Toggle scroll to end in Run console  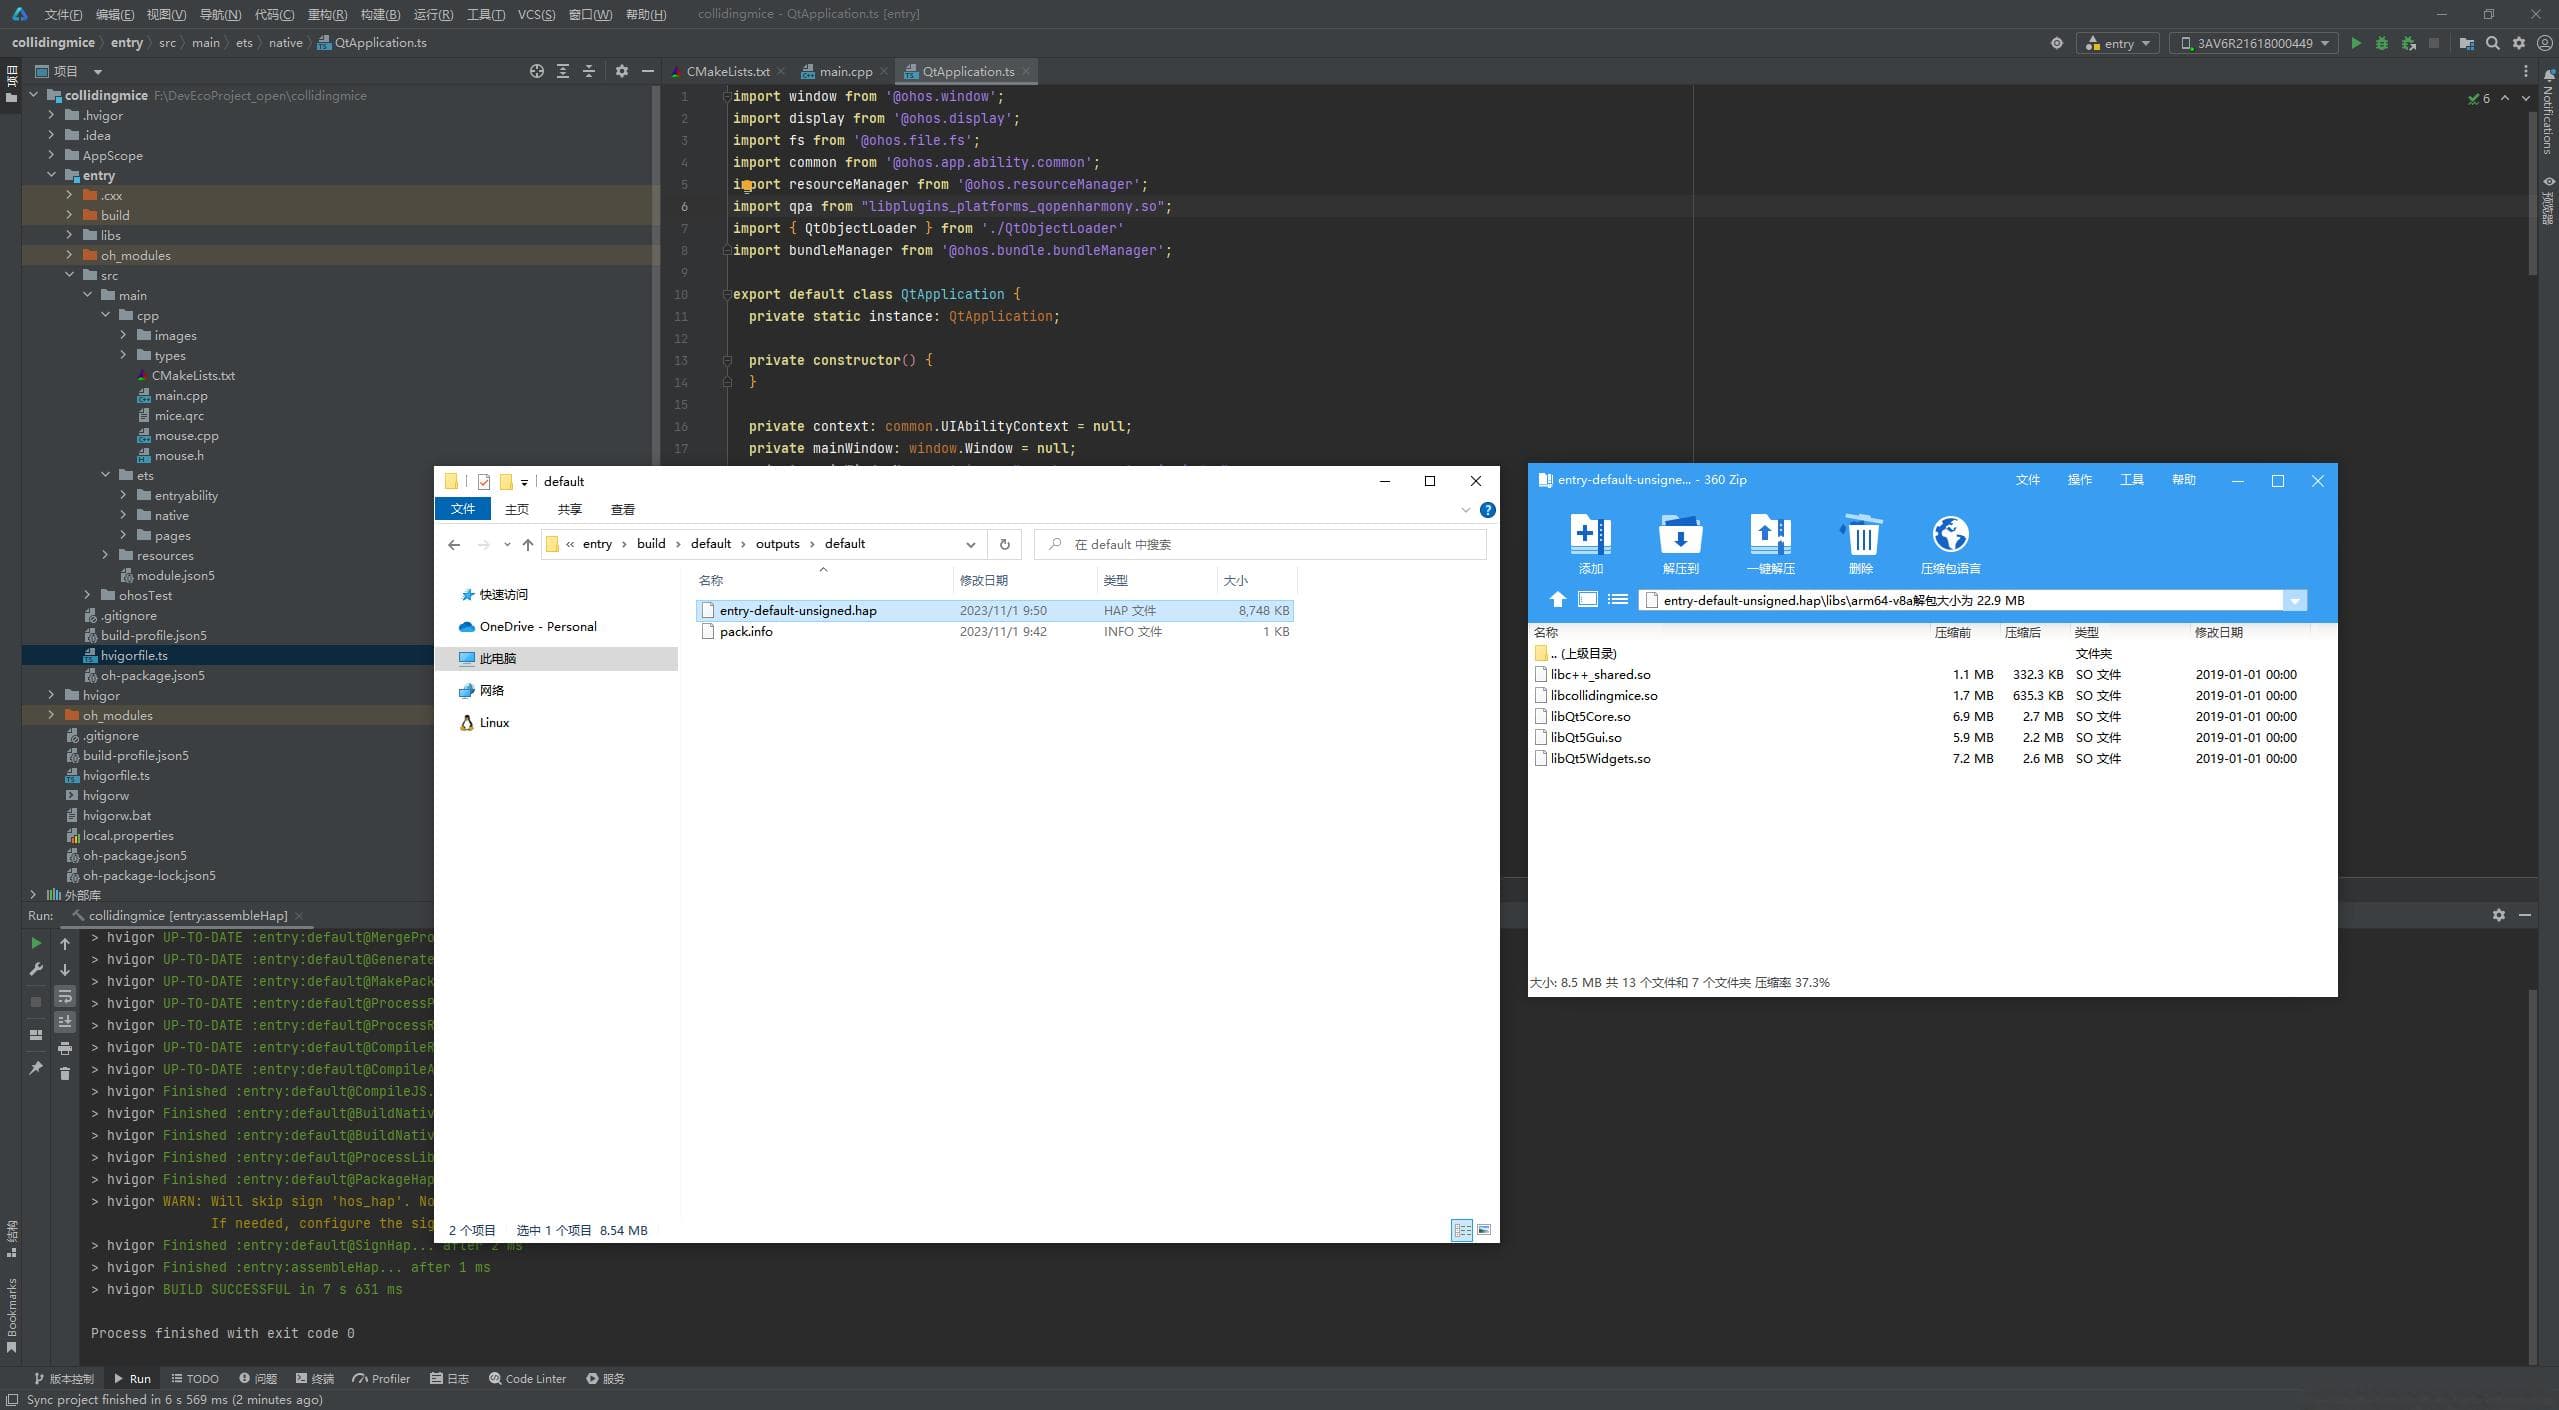(x=65, y=1022)
